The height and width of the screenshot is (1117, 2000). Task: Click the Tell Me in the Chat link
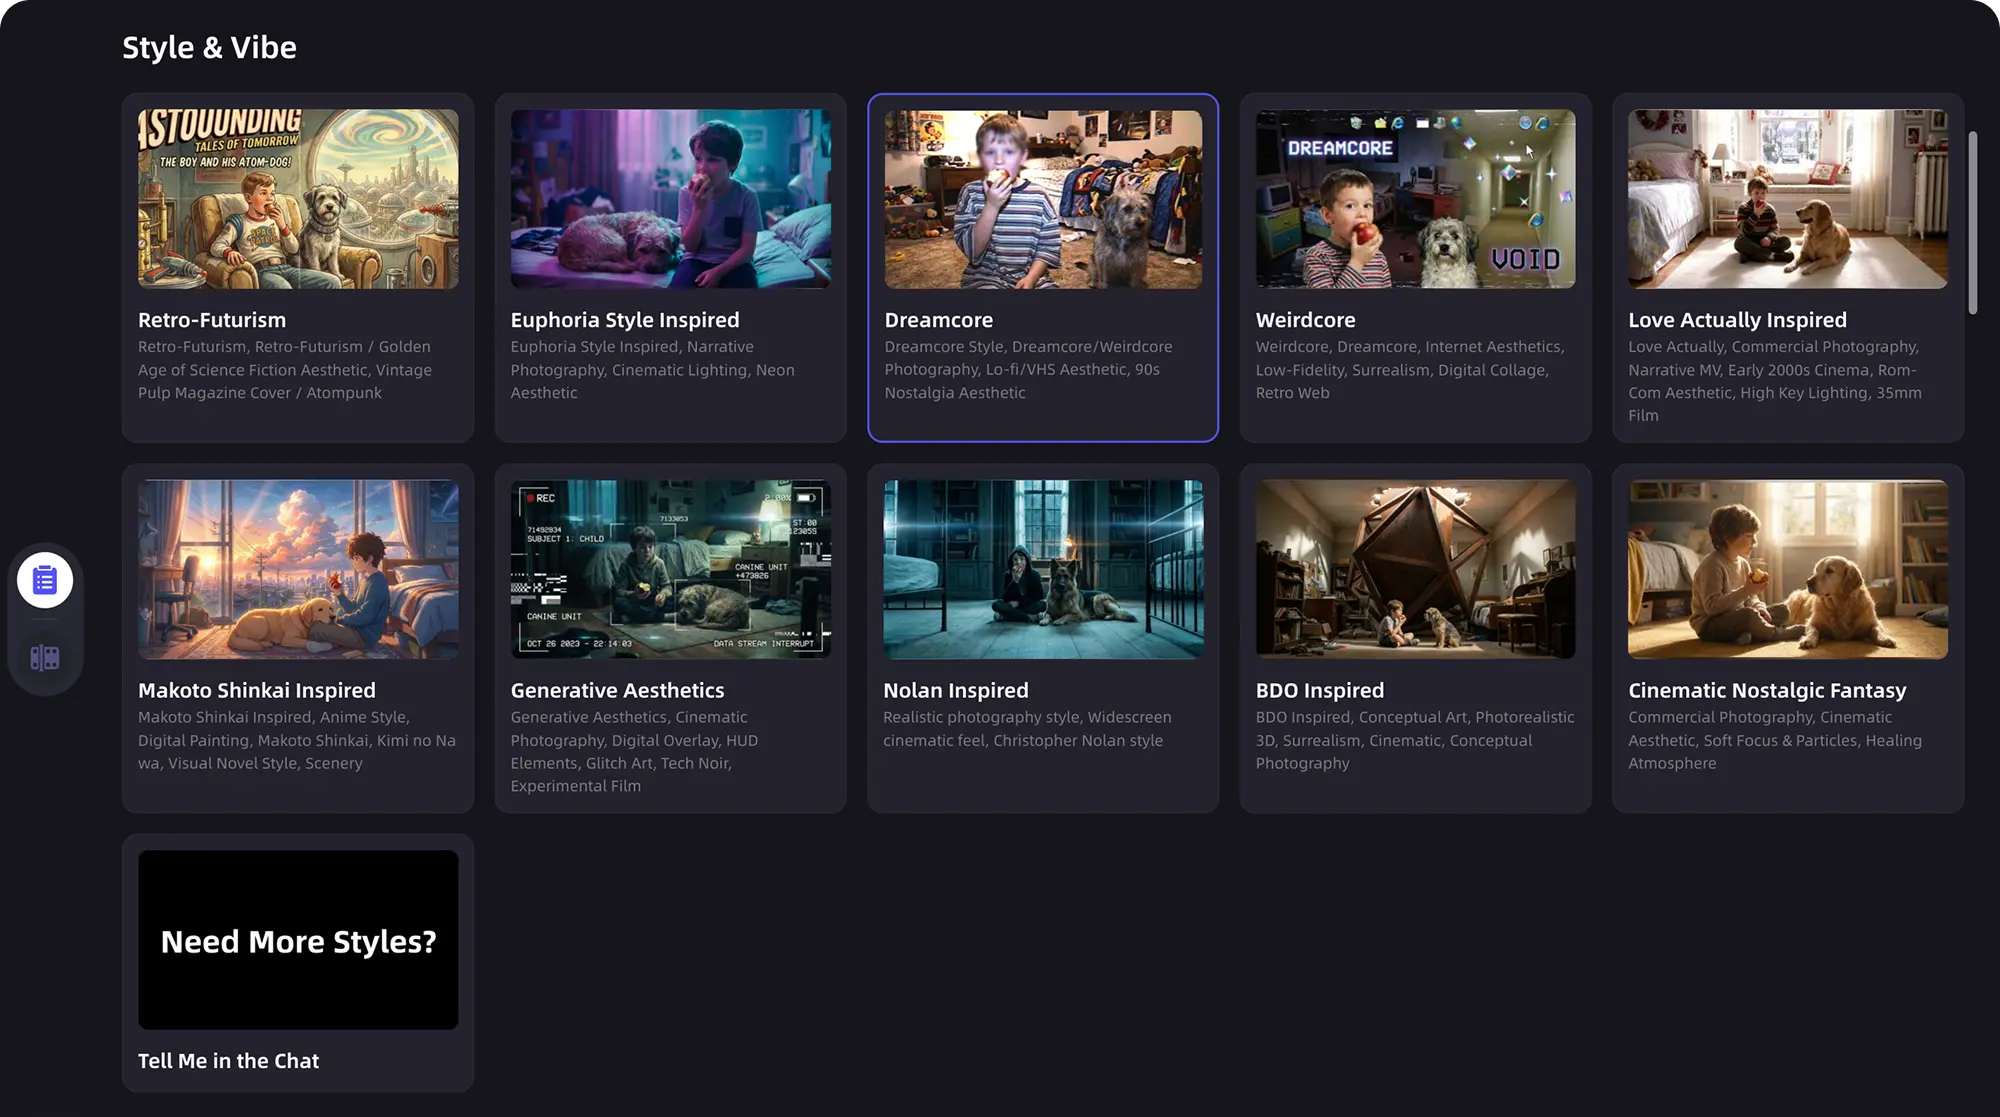click(x=228, y=1060)
